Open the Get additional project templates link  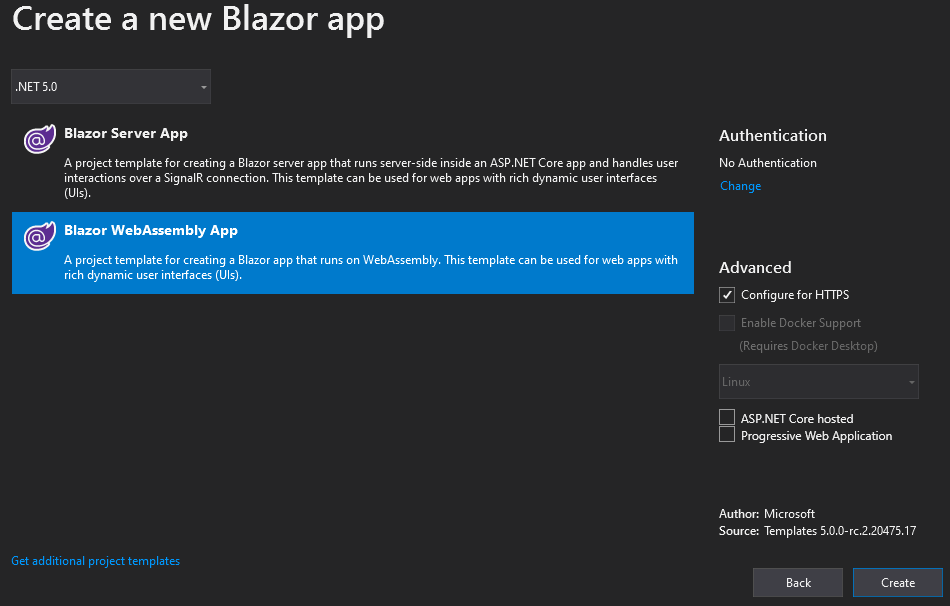pyautogui.click(x=96, y=561)
